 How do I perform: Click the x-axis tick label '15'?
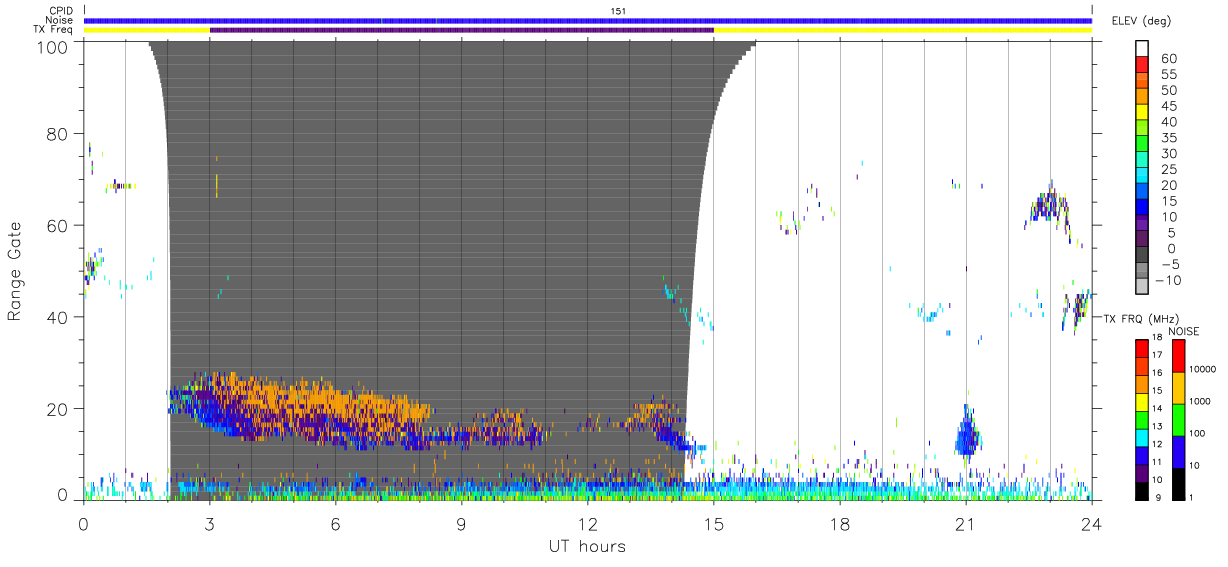[714, 524]
